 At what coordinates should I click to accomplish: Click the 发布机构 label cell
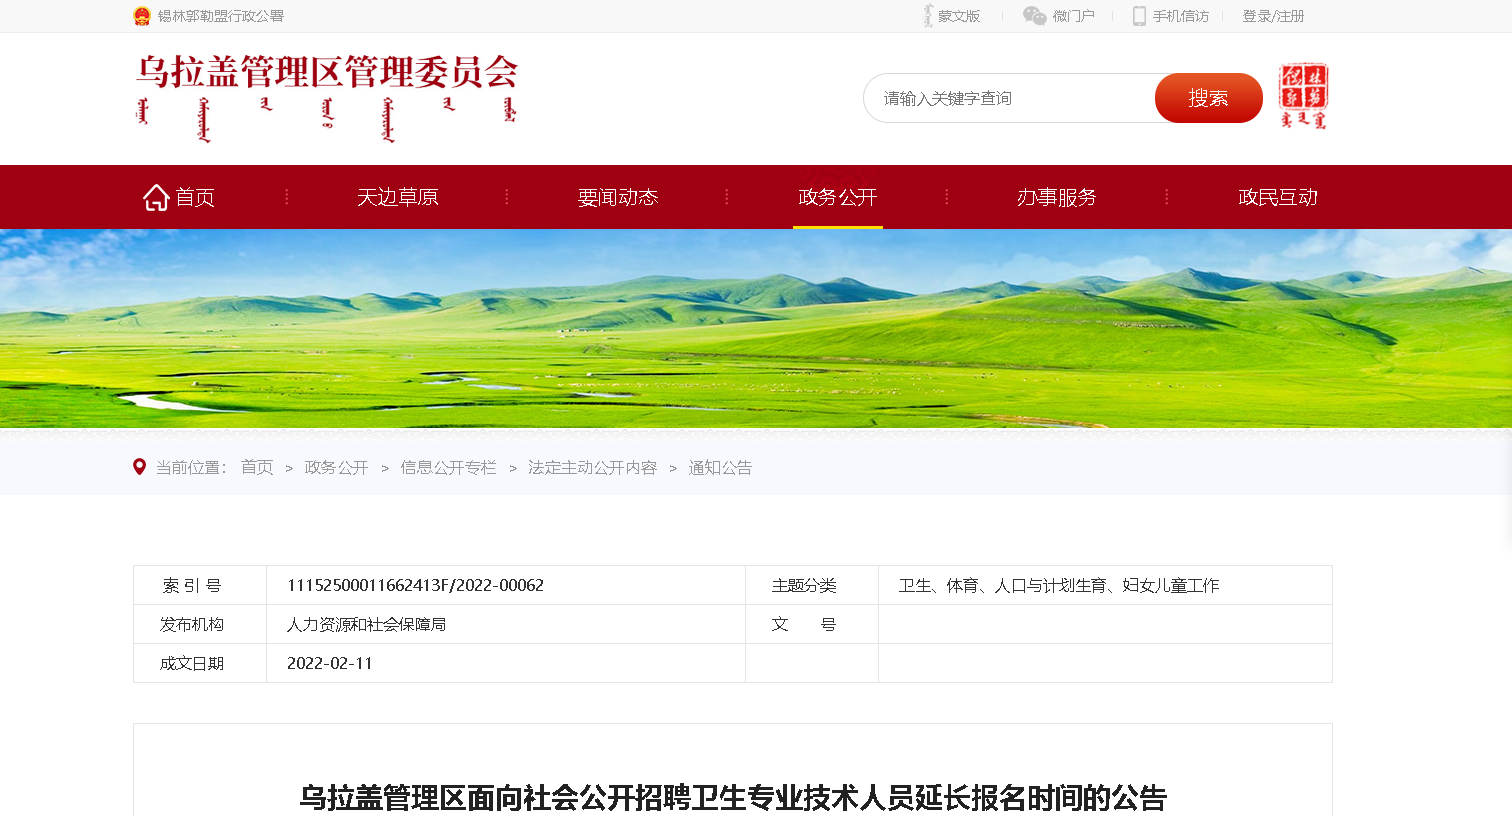pyautogui.click(x=200, y=624)
